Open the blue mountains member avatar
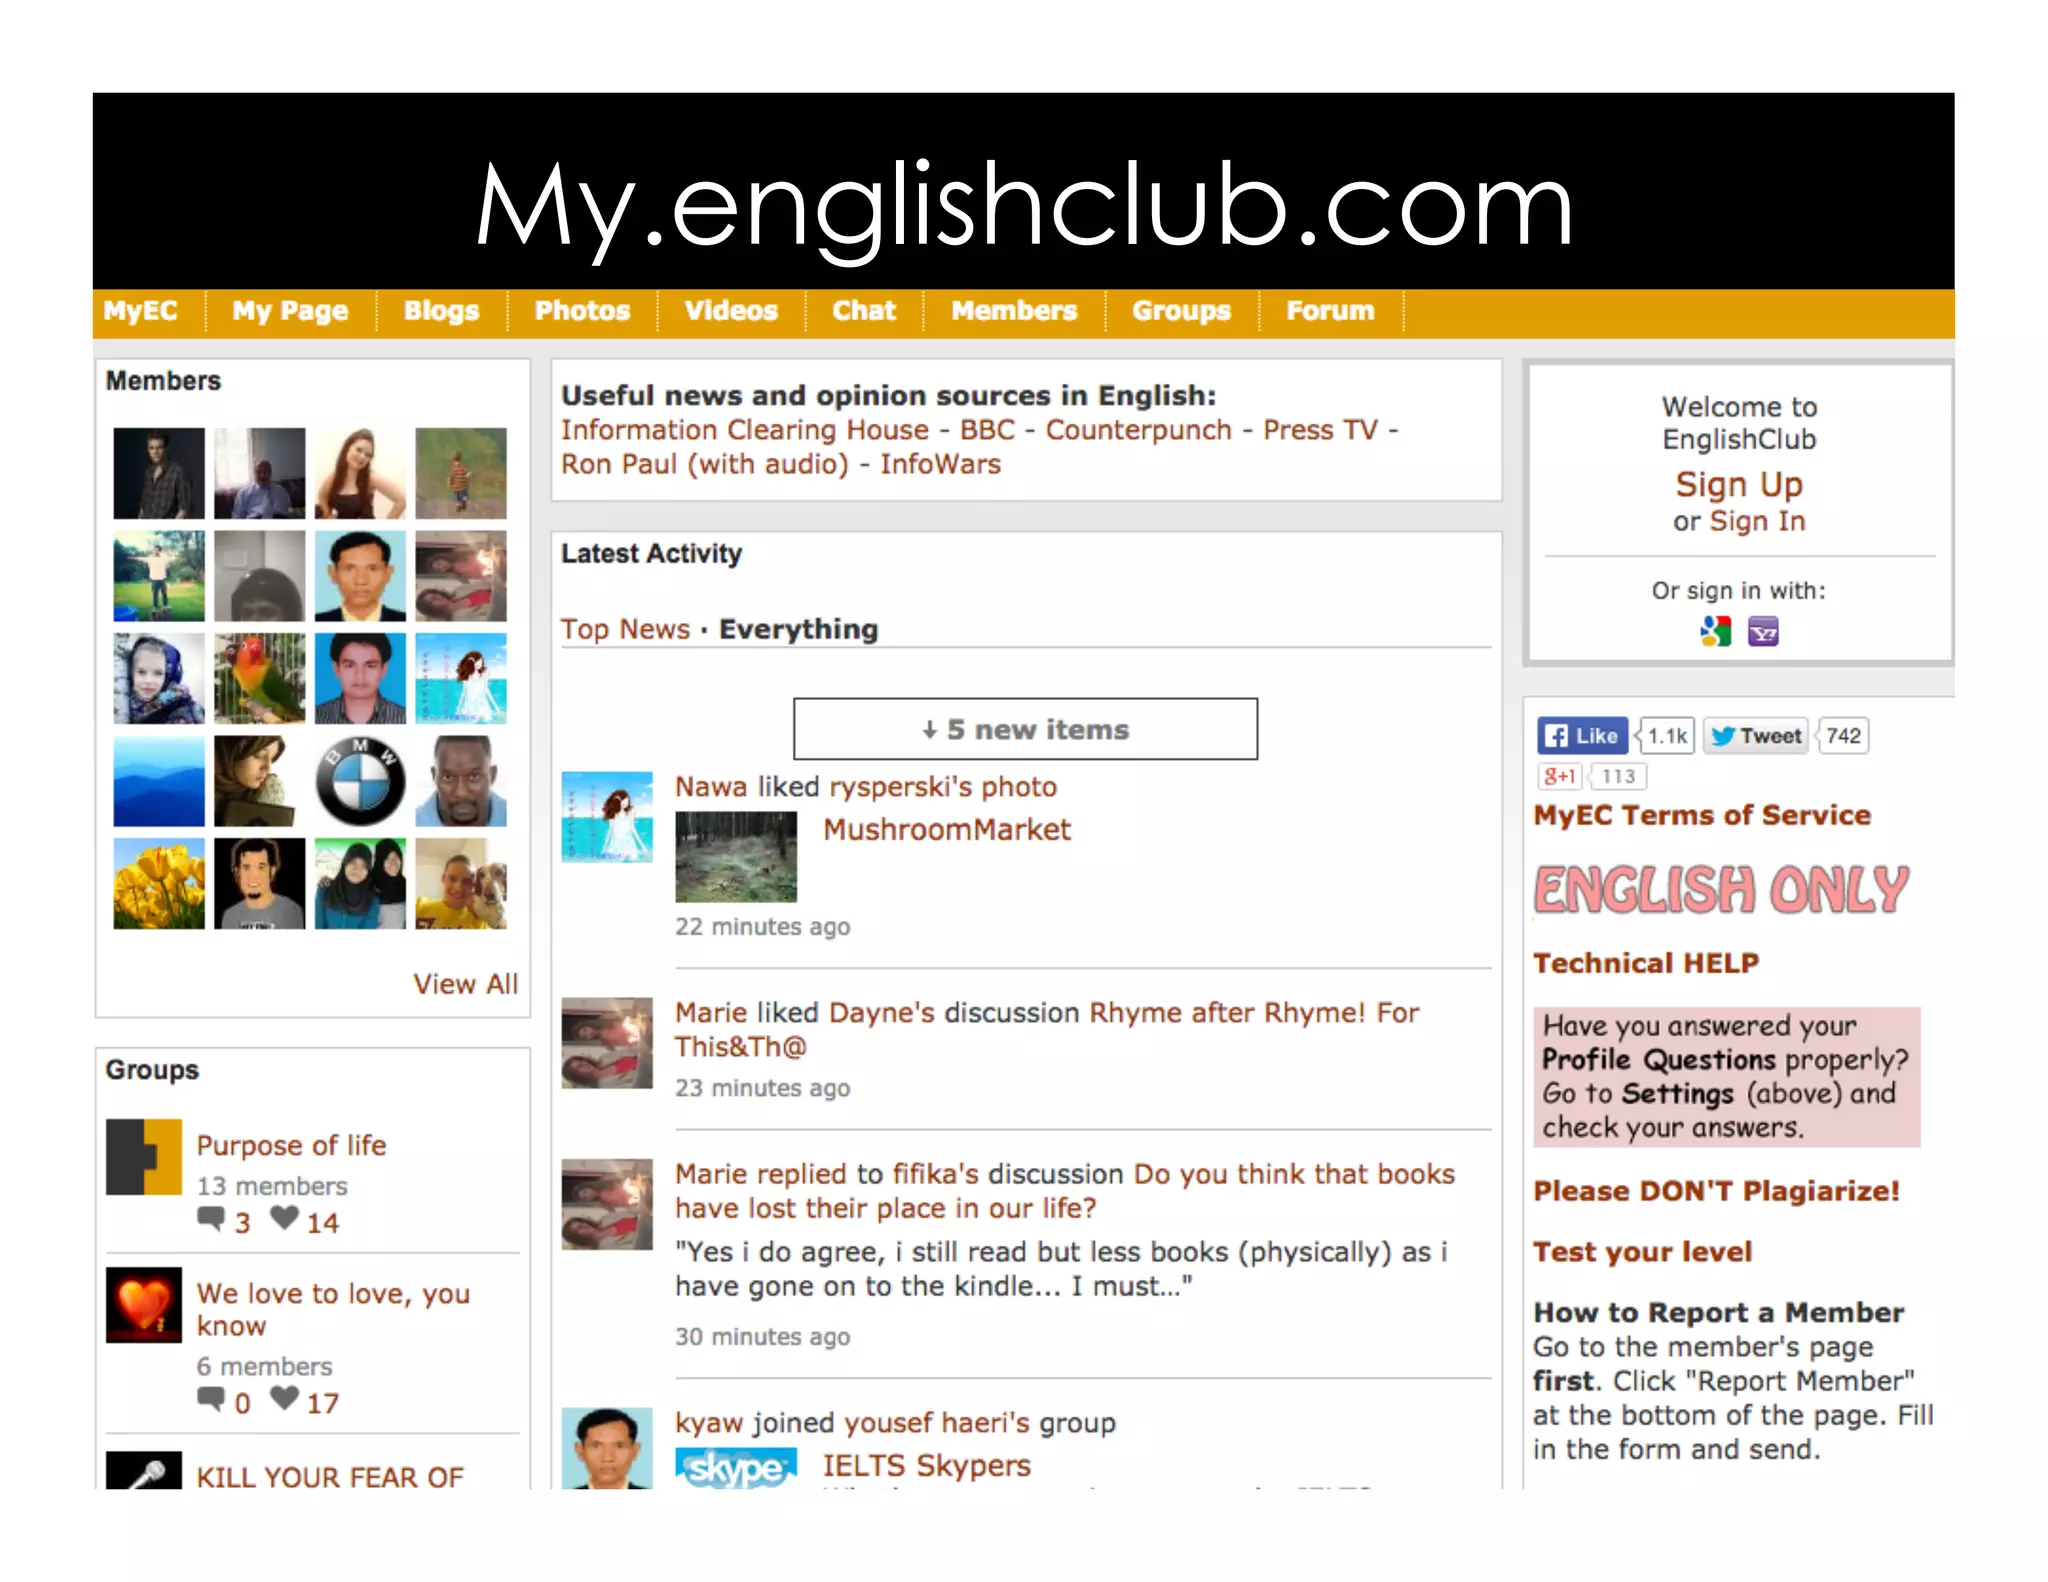This screenshot has height=1582, width=2048. tap(159, 781)
